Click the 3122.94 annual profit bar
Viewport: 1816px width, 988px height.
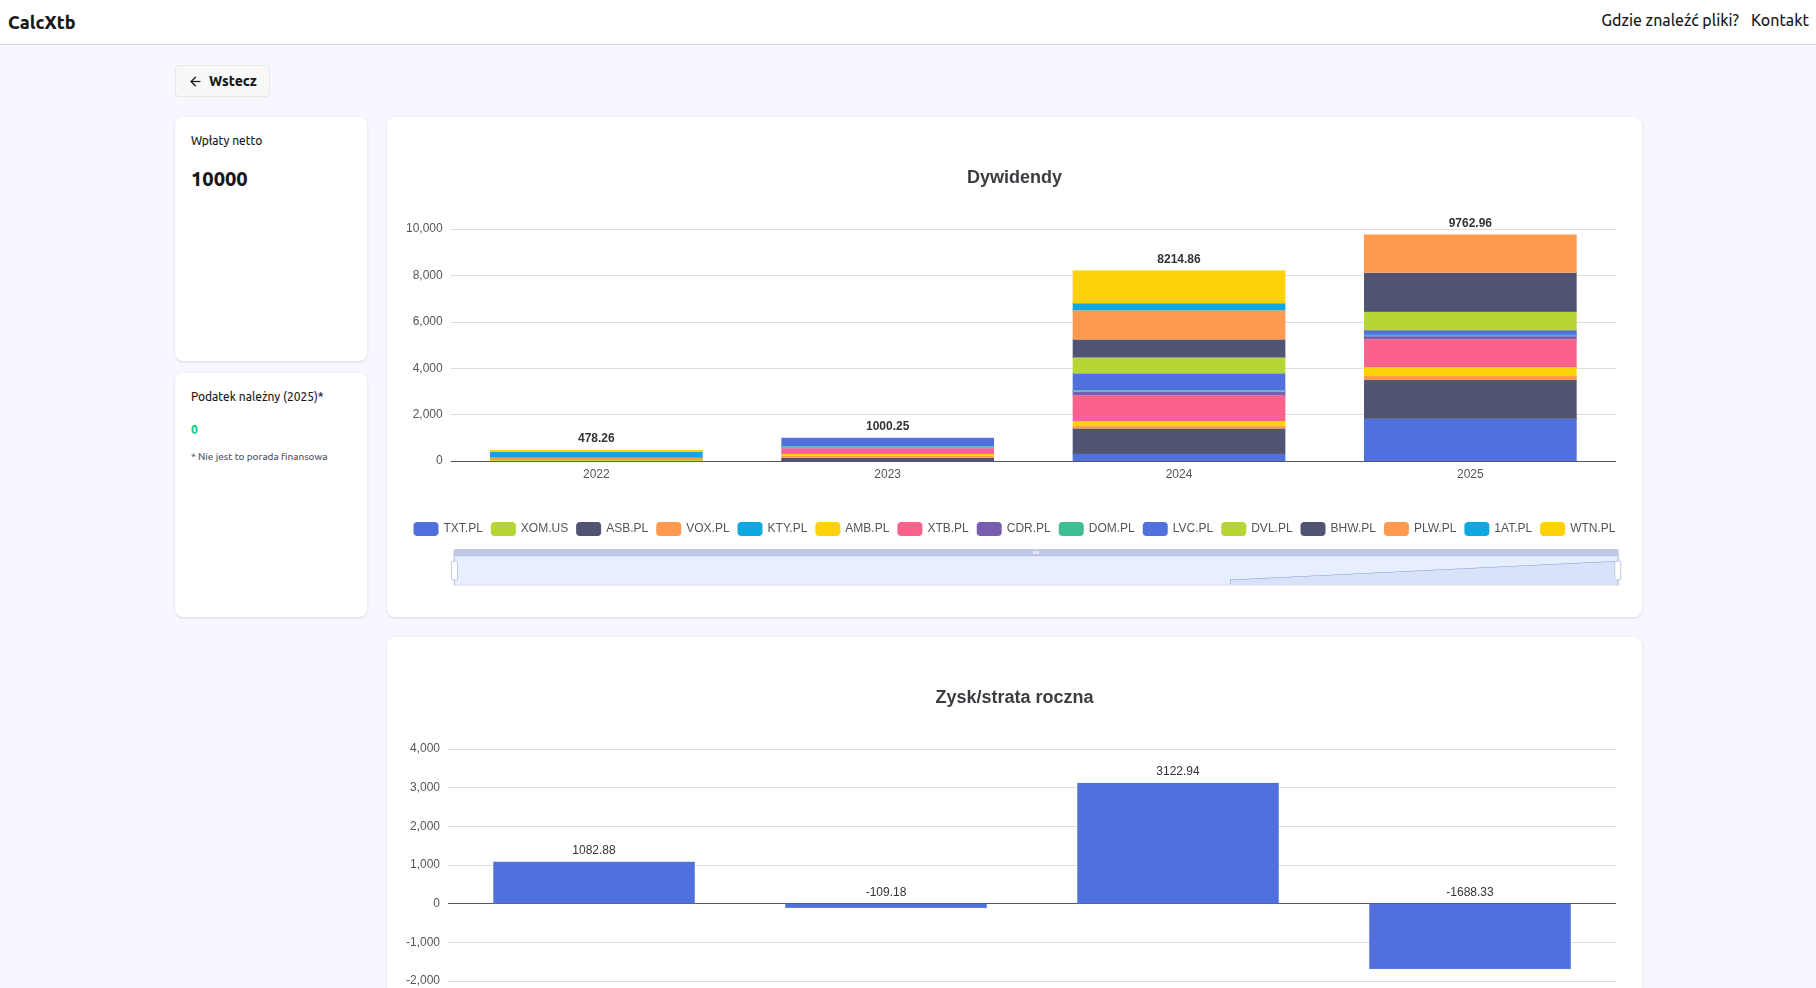(x=1177, y=843)
